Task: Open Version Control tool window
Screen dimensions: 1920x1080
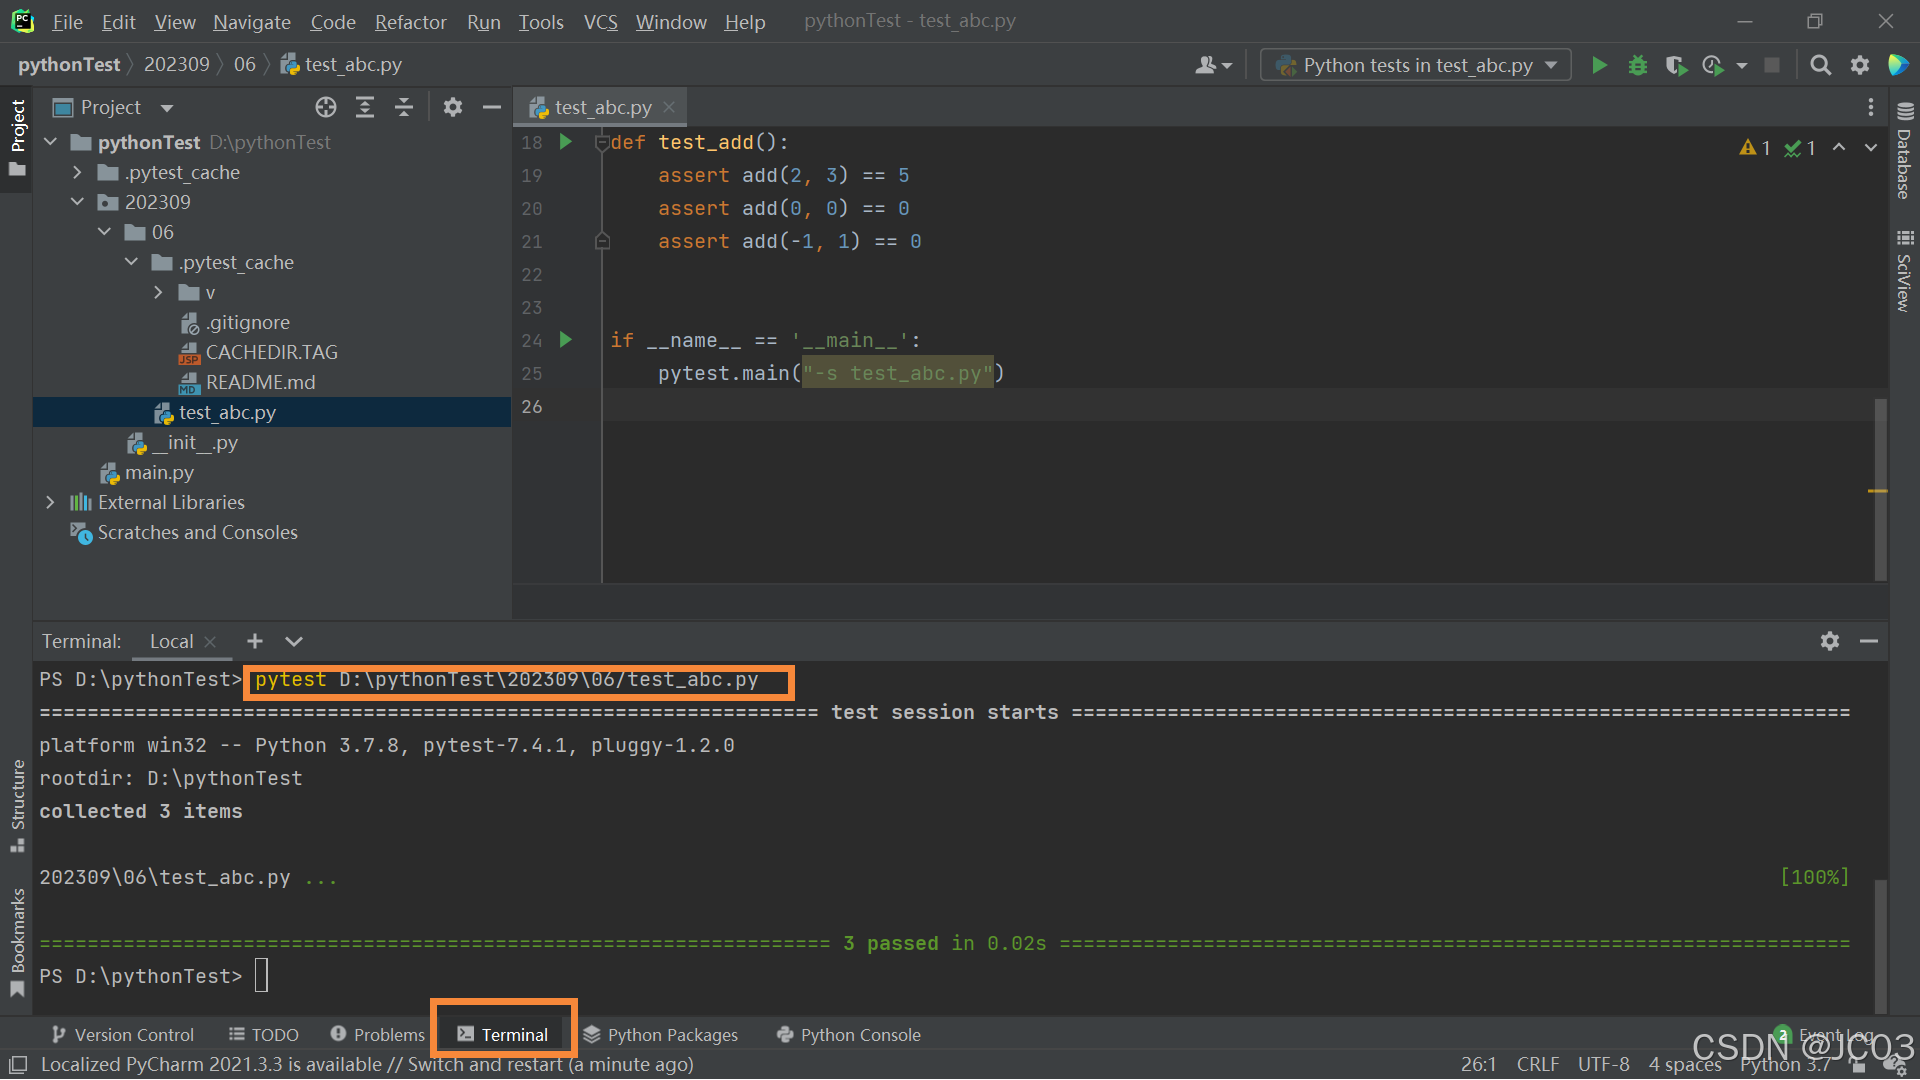Action: (123, 1035)
